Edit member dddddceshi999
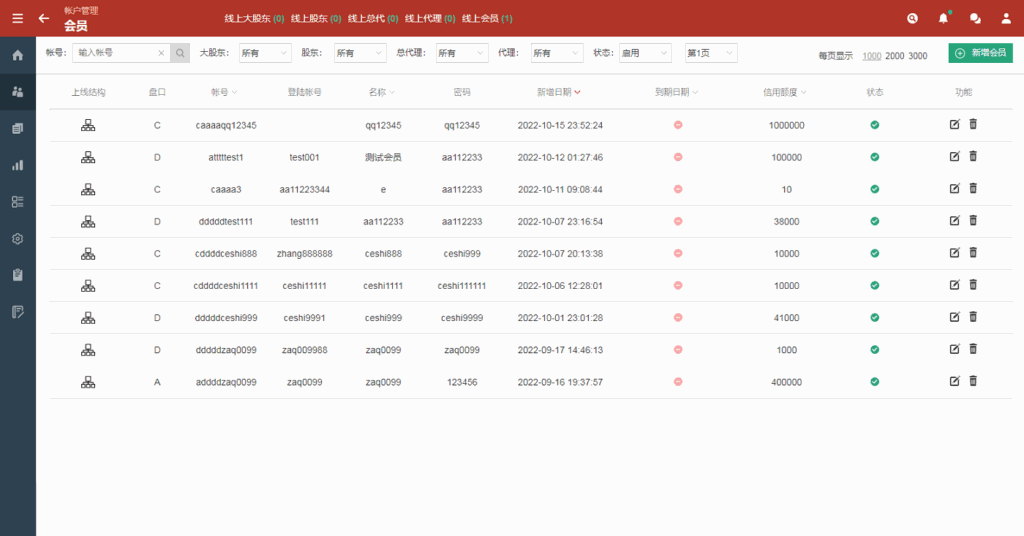1024x536 pixels. pyautogui.click(x=955, y=317)
